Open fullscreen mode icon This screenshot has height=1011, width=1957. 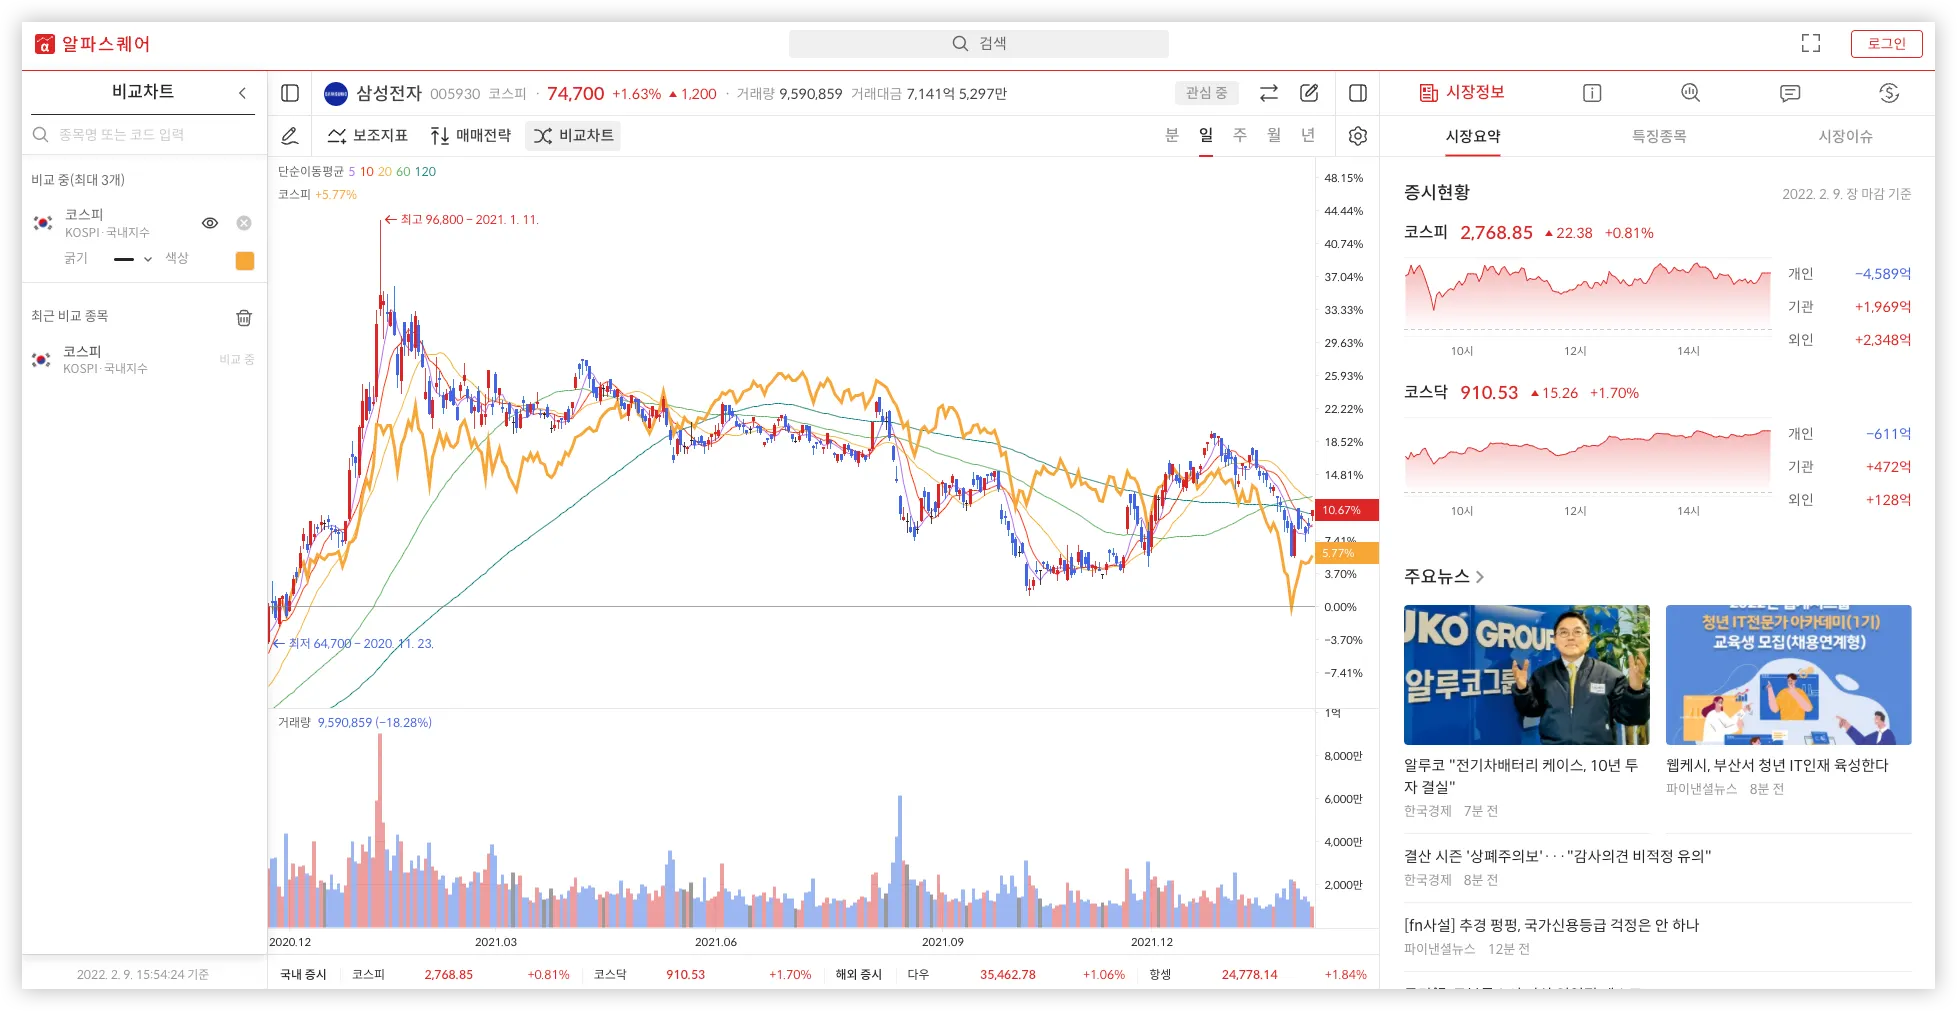1811,43
